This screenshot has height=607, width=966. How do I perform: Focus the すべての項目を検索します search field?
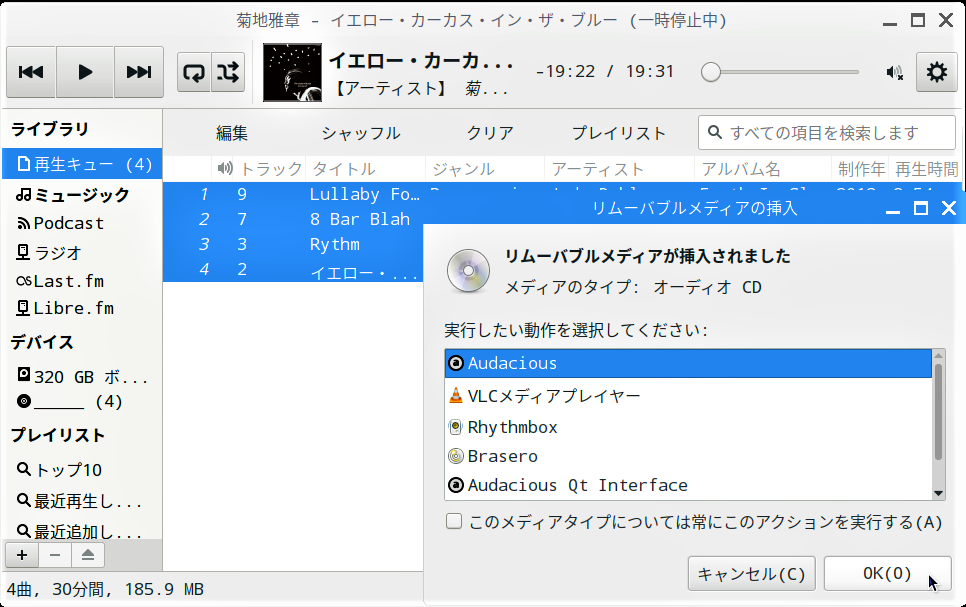[x=826, y=132]
